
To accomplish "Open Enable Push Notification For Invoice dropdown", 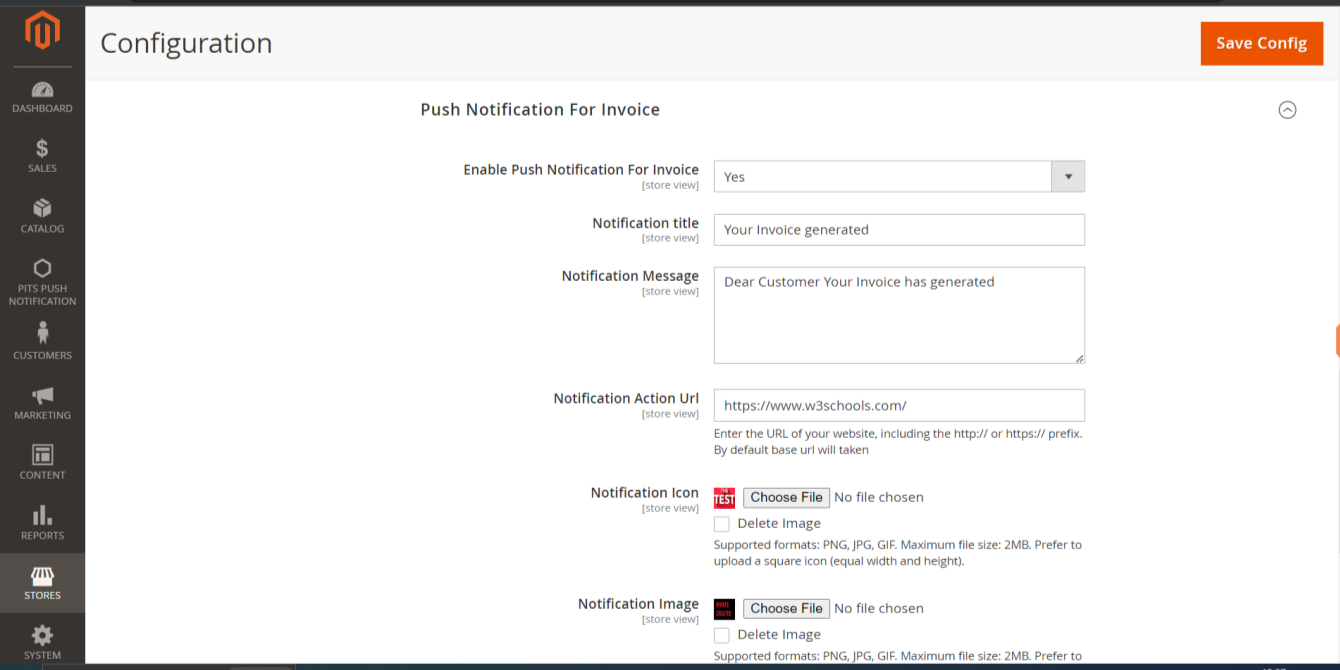I will 898,177.
